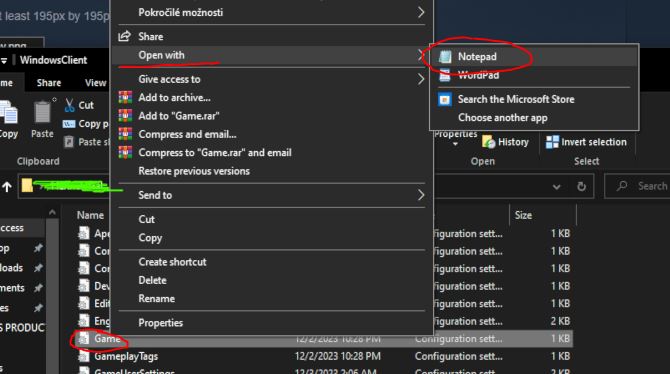Choose Notepad in Open with submenu

[x=534, y=56]
